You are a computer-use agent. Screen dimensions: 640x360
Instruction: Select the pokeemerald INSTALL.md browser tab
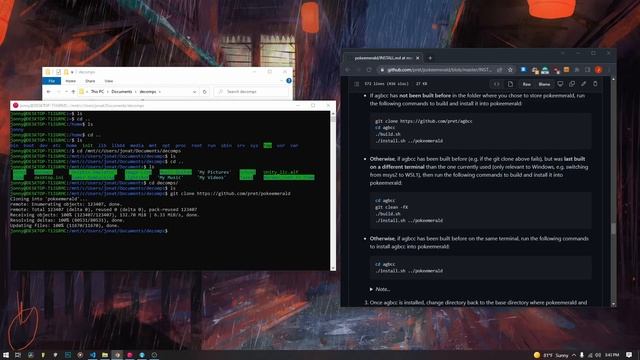(x=382, y=58)
